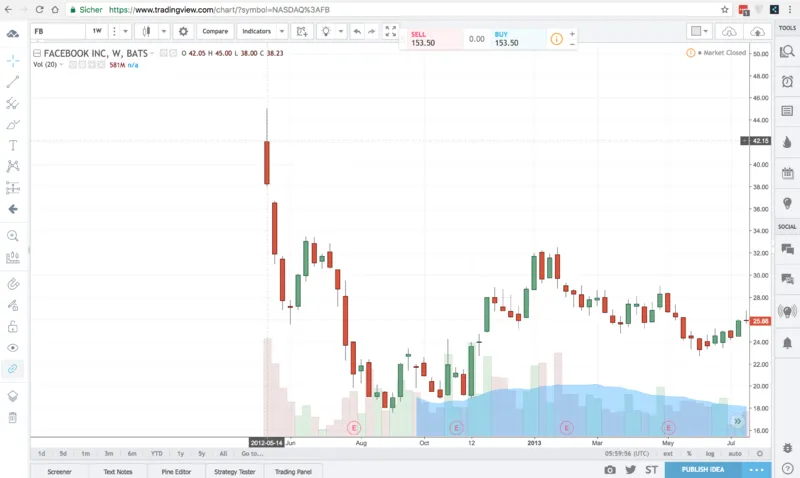Open the hotlists flame icon
The height and width of the screenshot is (478, 800).
(787, 141)
